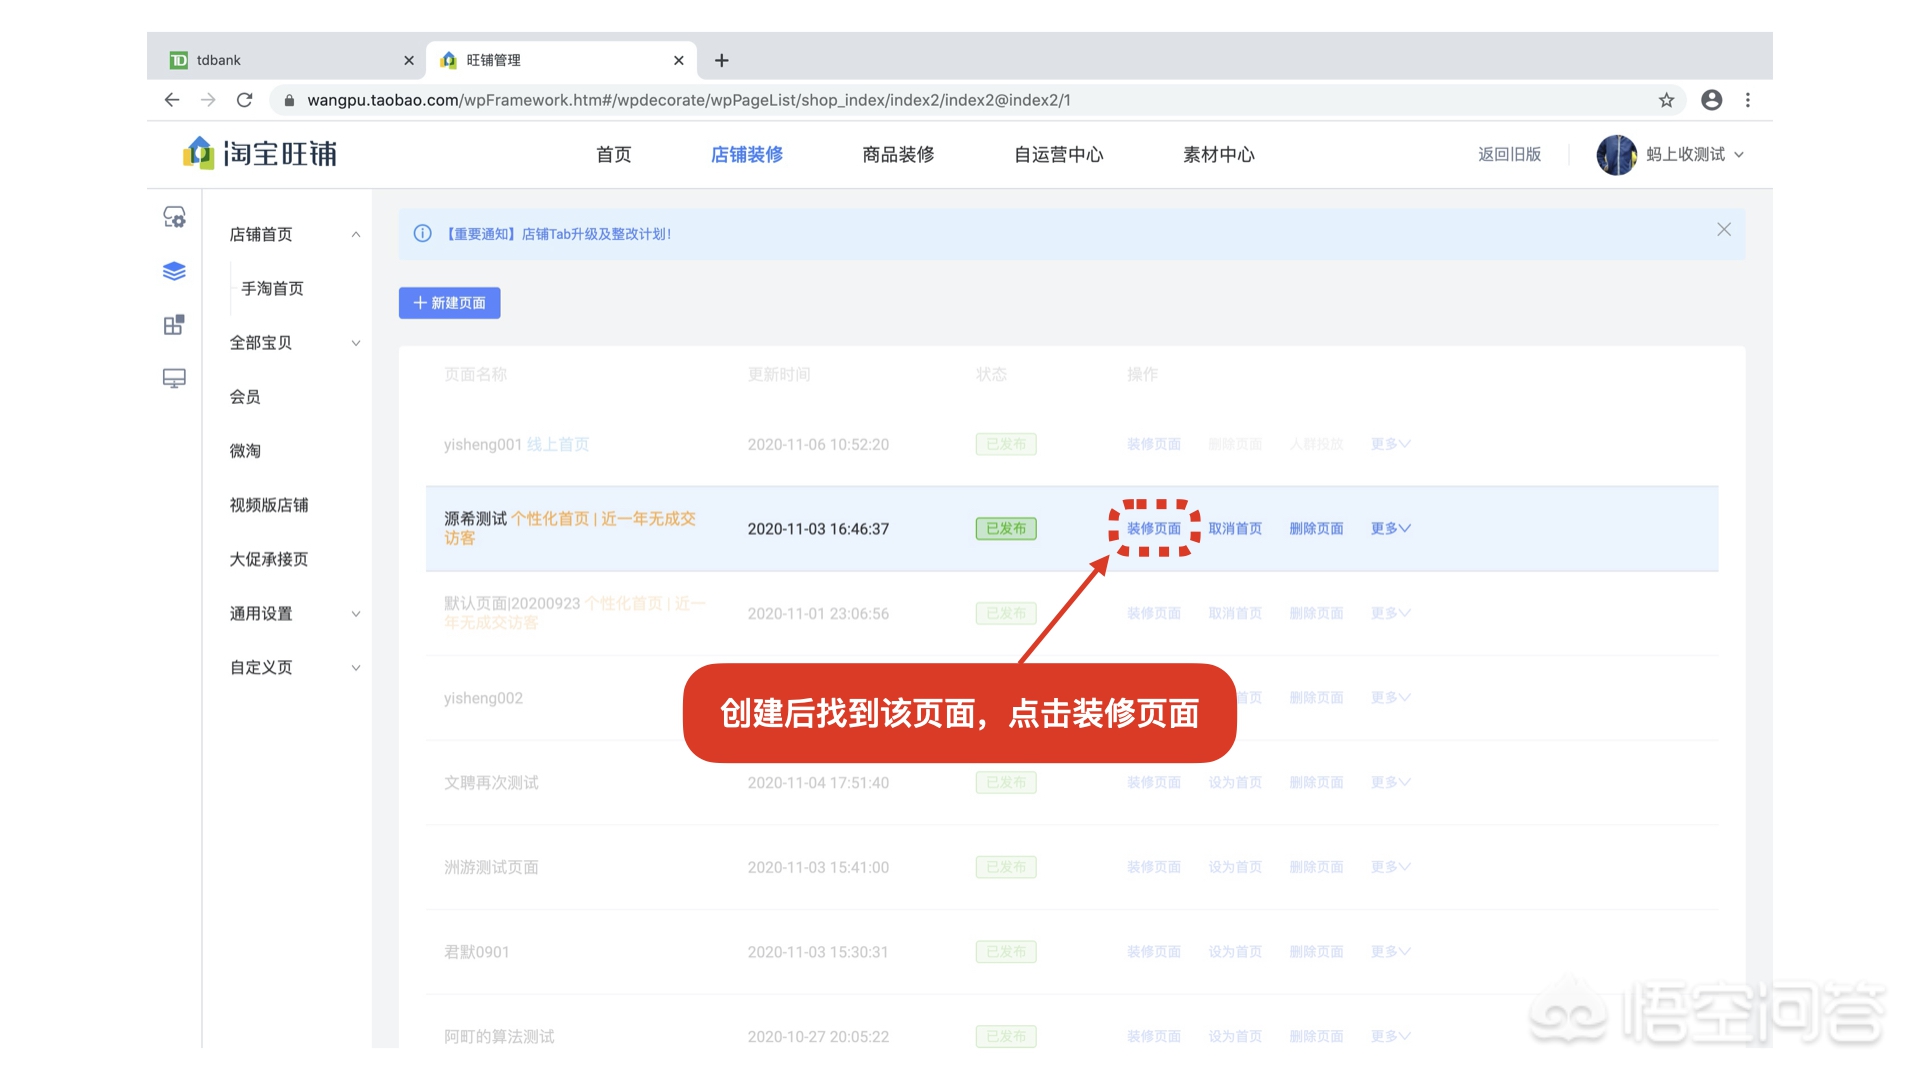1920x1080 pixels.
Task: Reload the page with the refresh icon
Action: pos(245,100)
